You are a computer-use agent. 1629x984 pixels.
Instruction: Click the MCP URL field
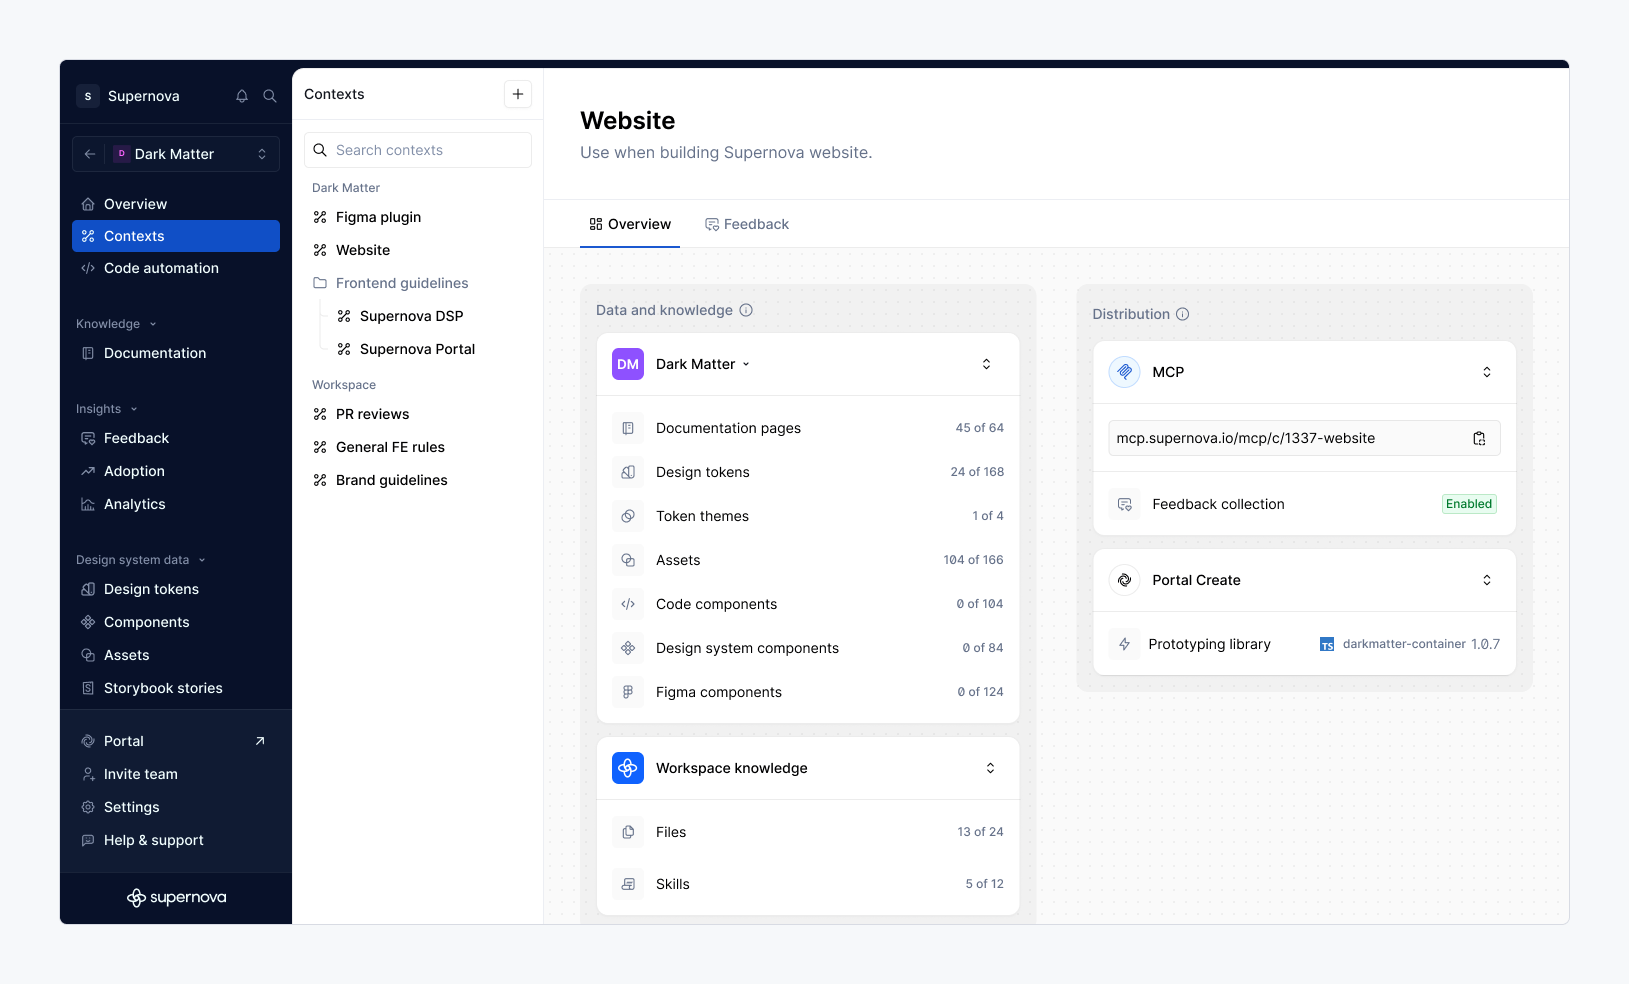click(x=1304, y=438)
